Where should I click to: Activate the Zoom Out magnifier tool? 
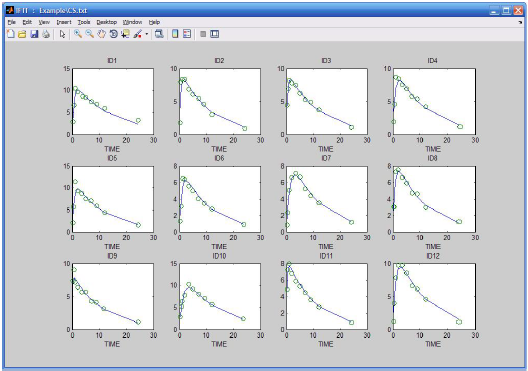pyautogui.click(x=90, y=34)
